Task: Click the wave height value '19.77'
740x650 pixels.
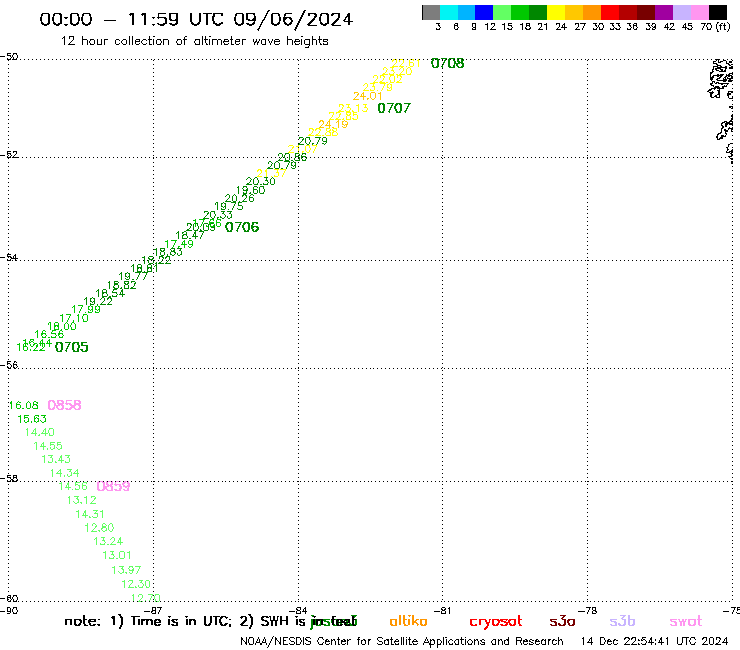Action: tap(133, 277)
